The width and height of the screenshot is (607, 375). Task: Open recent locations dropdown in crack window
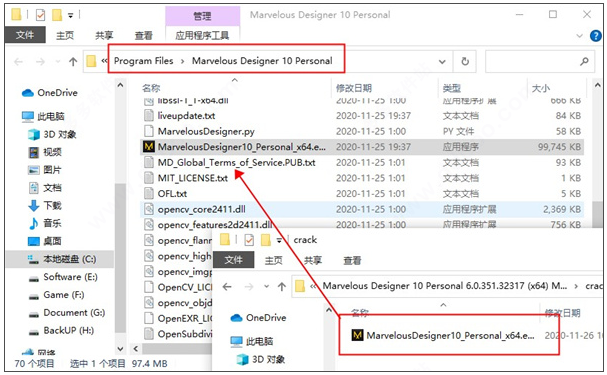pyautogui.click(x=266, y=287)
